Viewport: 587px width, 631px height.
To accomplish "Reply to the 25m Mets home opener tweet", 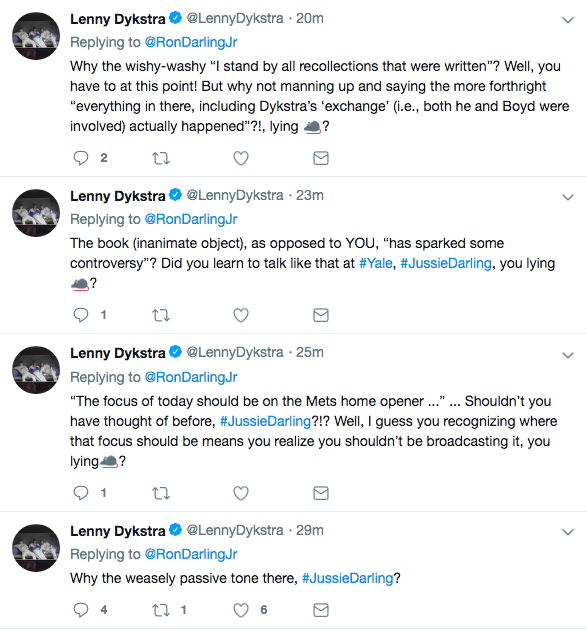I will pyautogui.click(x=81, y=493).
